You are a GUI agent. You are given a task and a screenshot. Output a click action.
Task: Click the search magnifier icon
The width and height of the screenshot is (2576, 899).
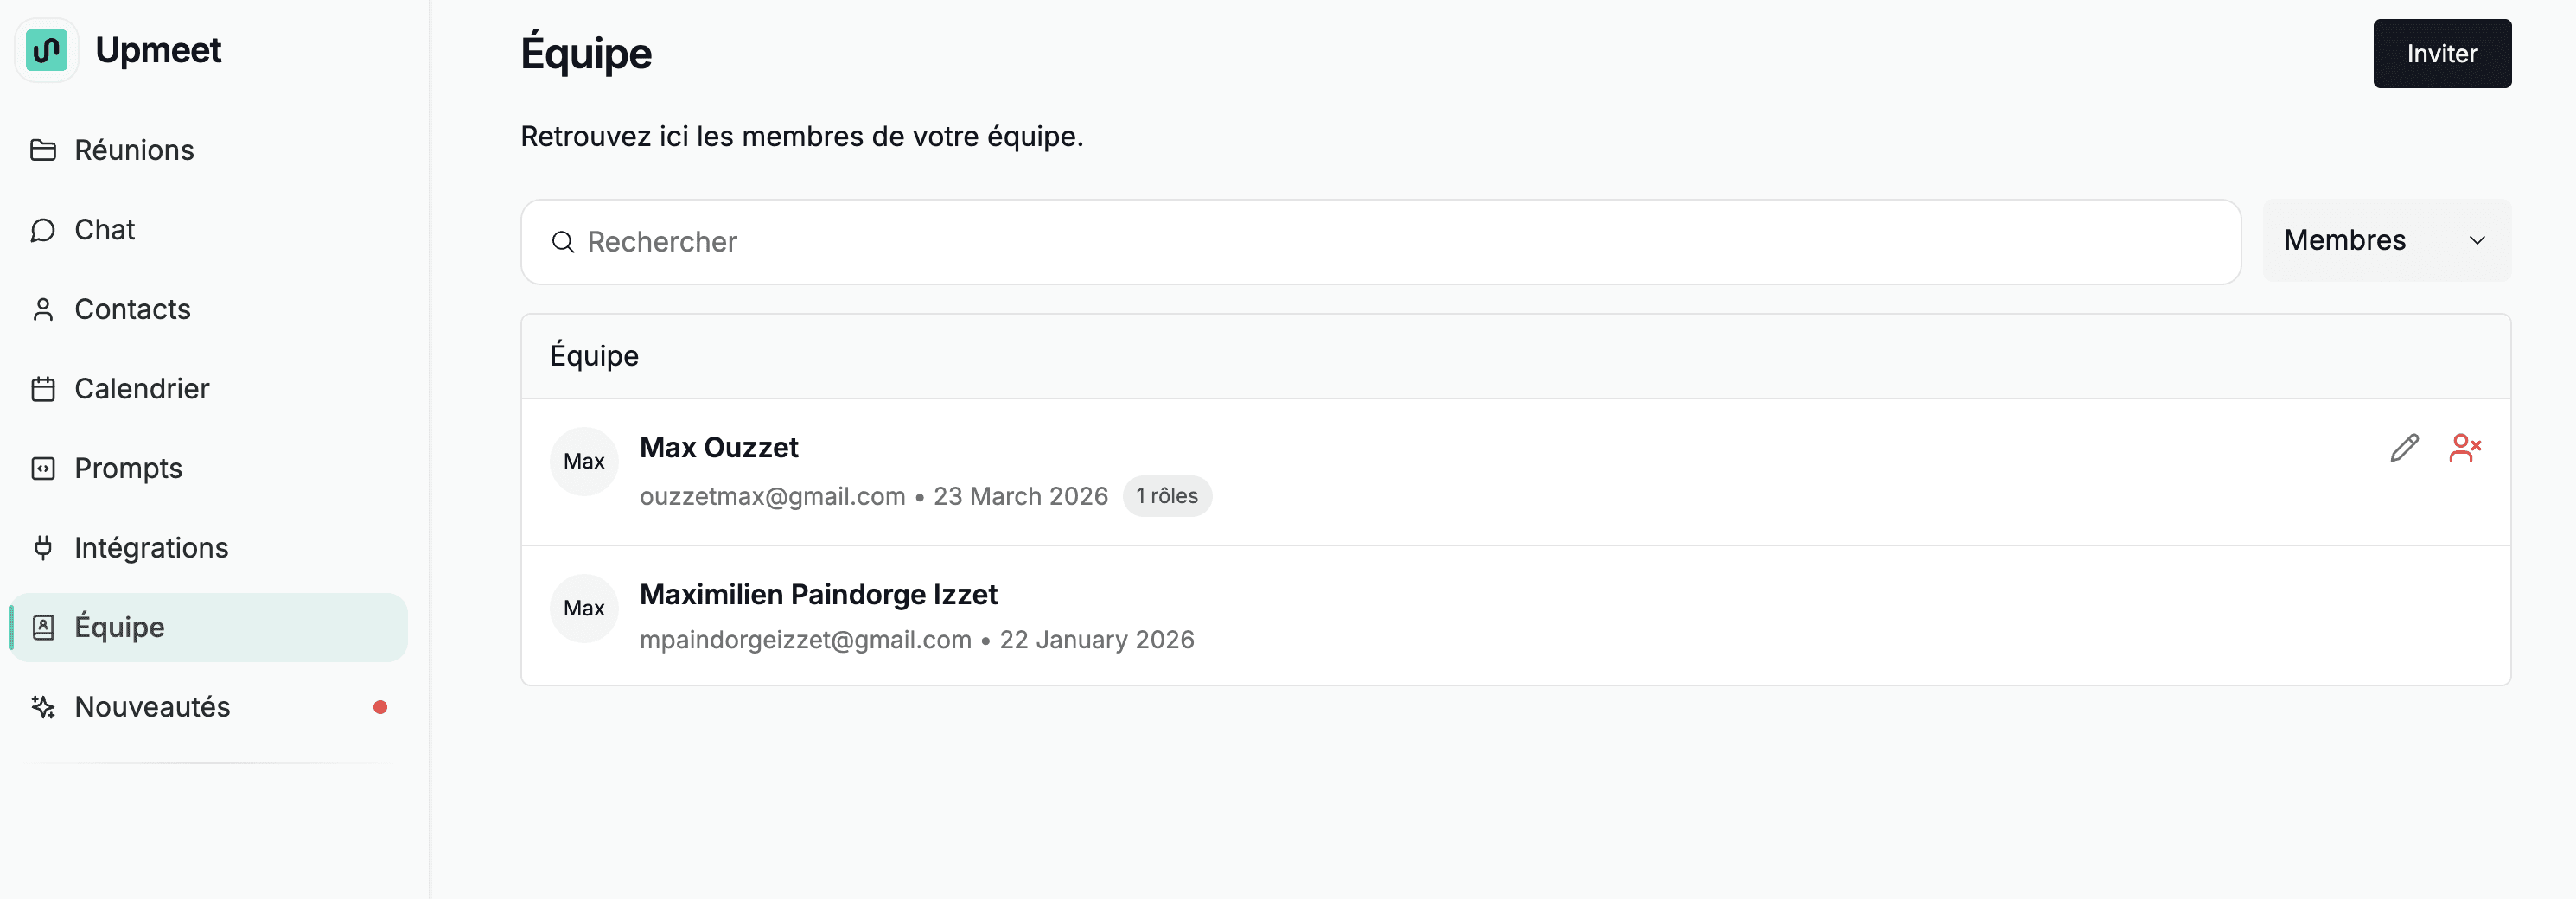pos(563,242)
